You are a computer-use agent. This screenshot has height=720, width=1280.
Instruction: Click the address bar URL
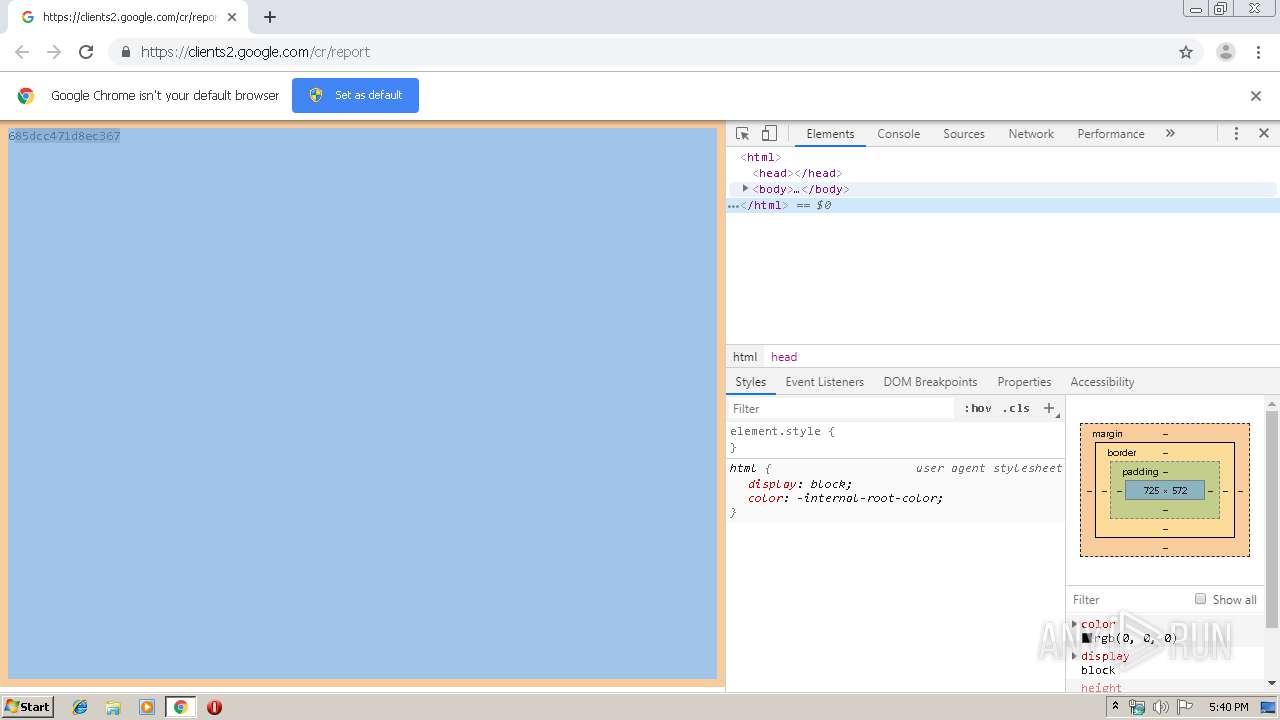click(x=255, y=52)
